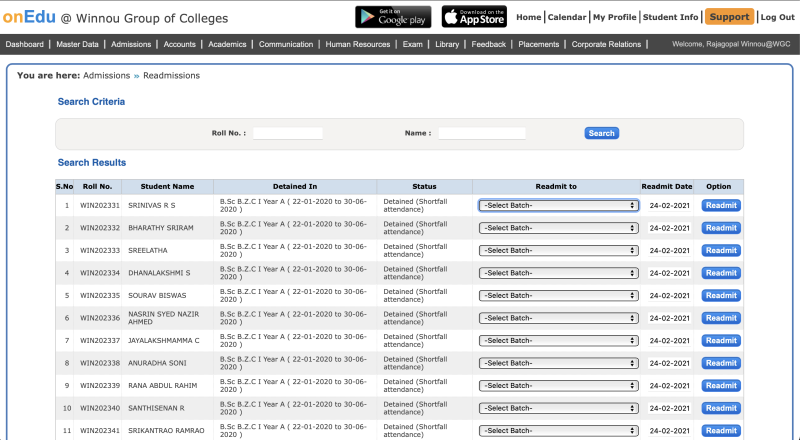
Task: Expand batch dropdown for SRINIVAS R S
Action: (x=558, y=205)
